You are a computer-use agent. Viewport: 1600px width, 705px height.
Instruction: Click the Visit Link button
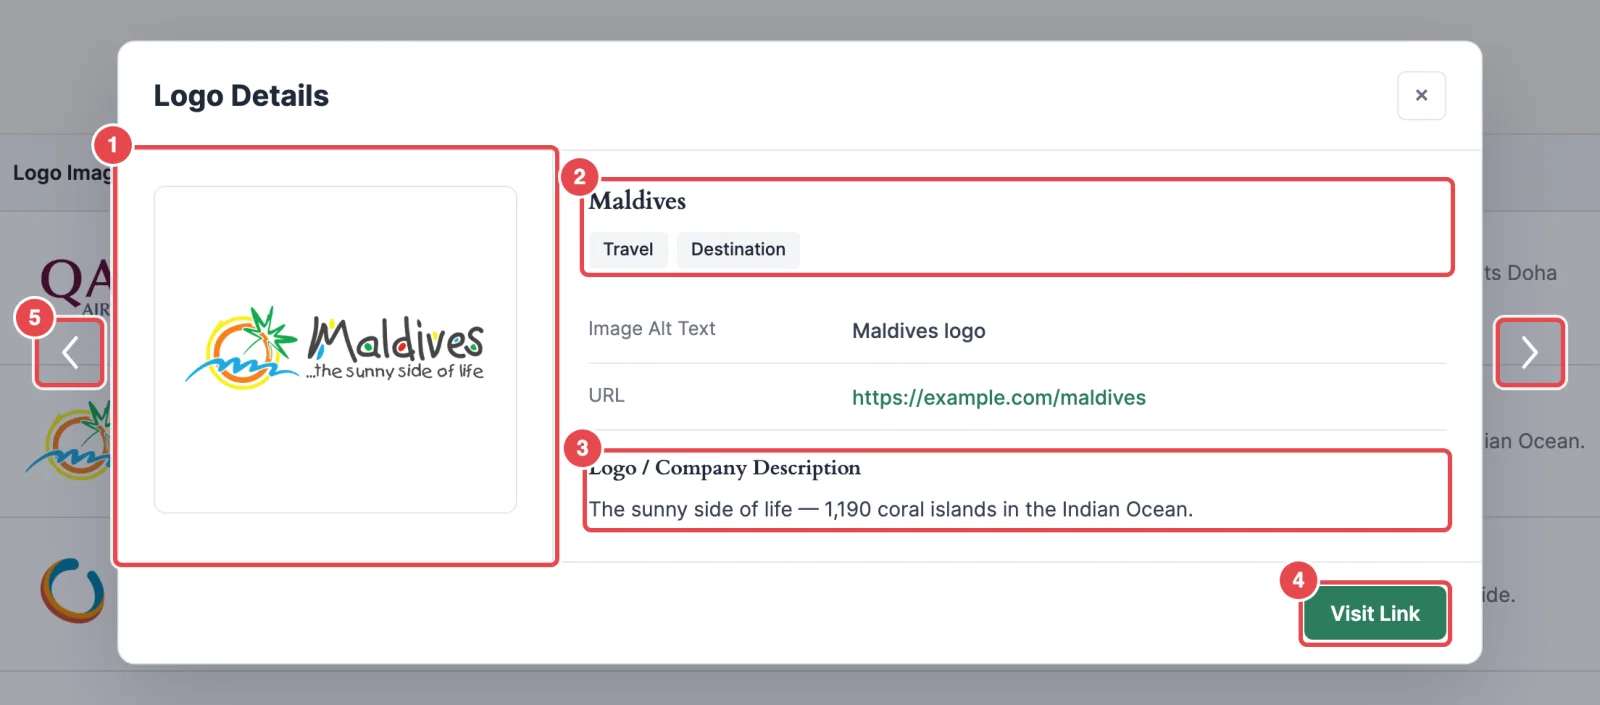click(1375, 613)
